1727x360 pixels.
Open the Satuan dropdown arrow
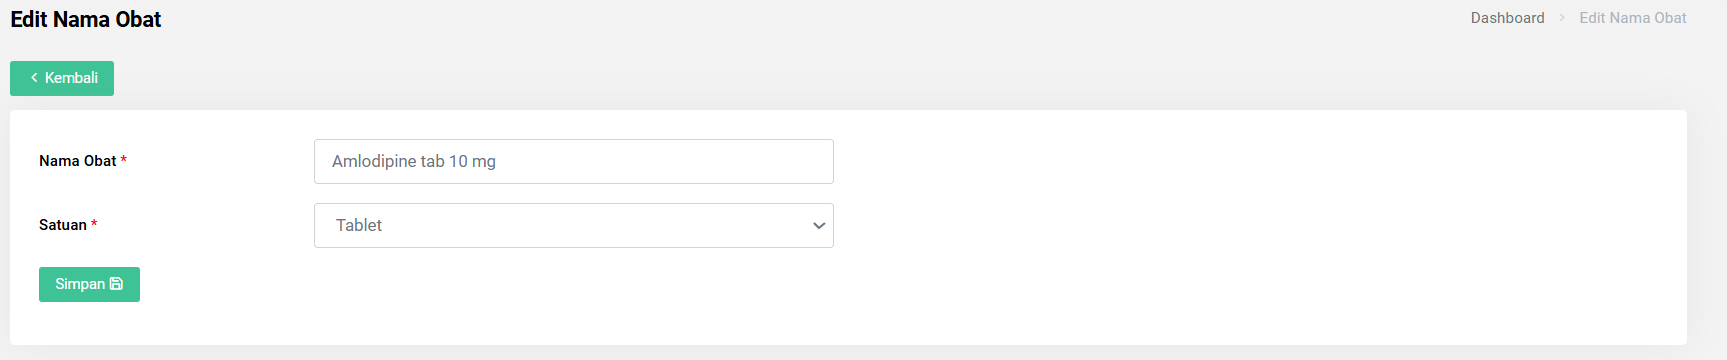click(x=819, y=226)
